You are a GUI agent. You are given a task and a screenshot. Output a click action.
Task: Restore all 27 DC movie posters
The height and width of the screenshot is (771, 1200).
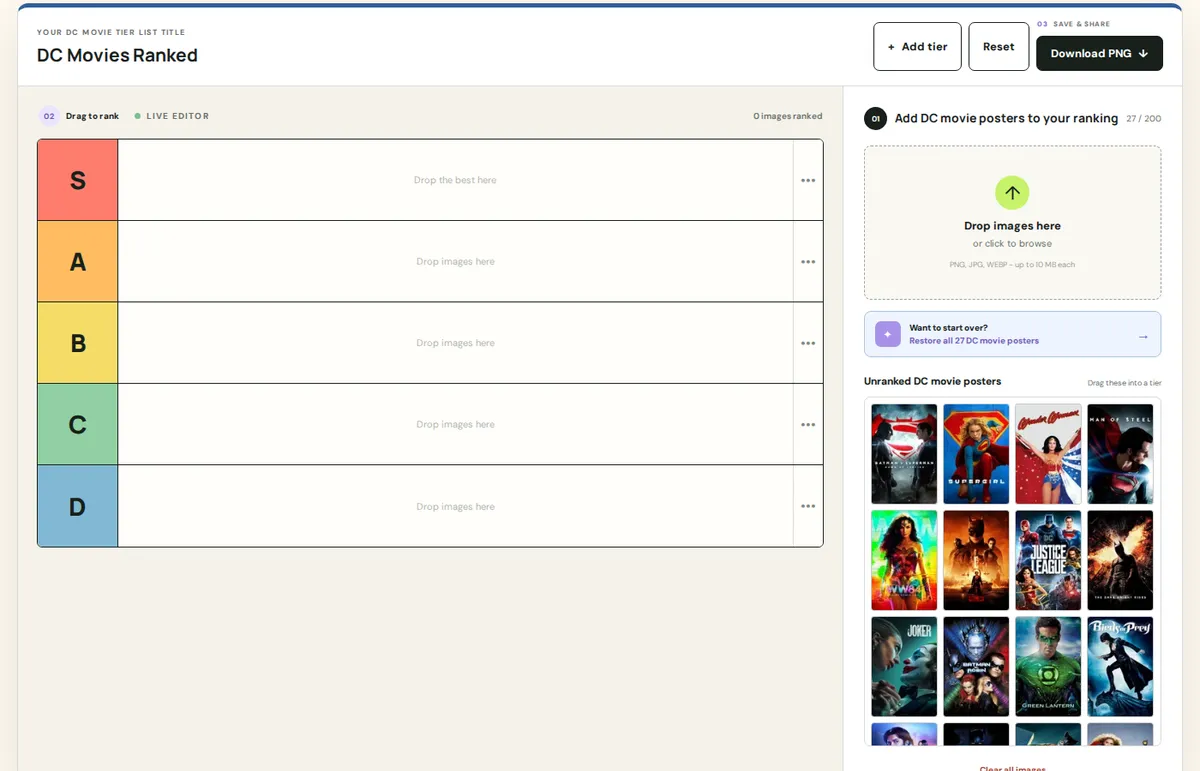click(974, 341)
